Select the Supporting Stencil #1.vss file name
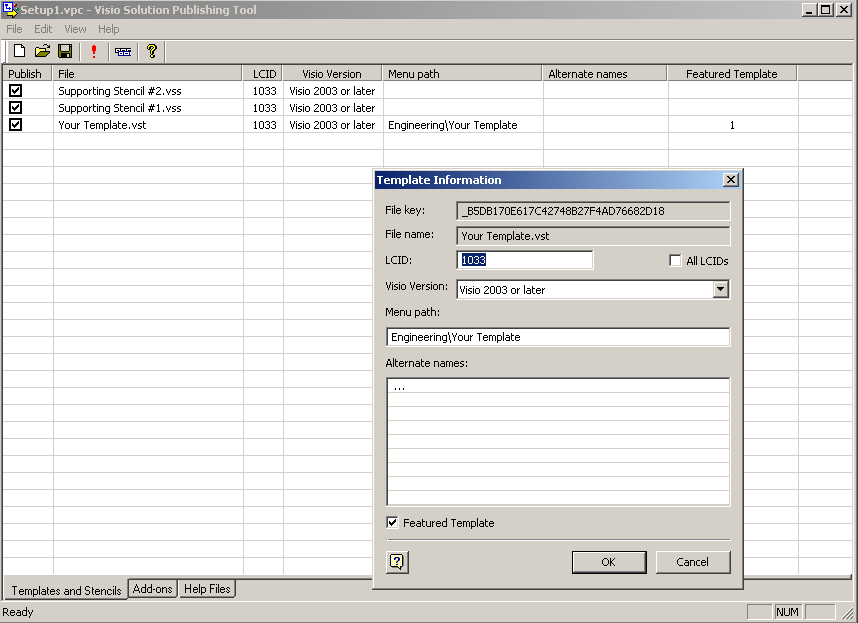The width and height of the screenshot is (858, 623). tap(120, 108)
